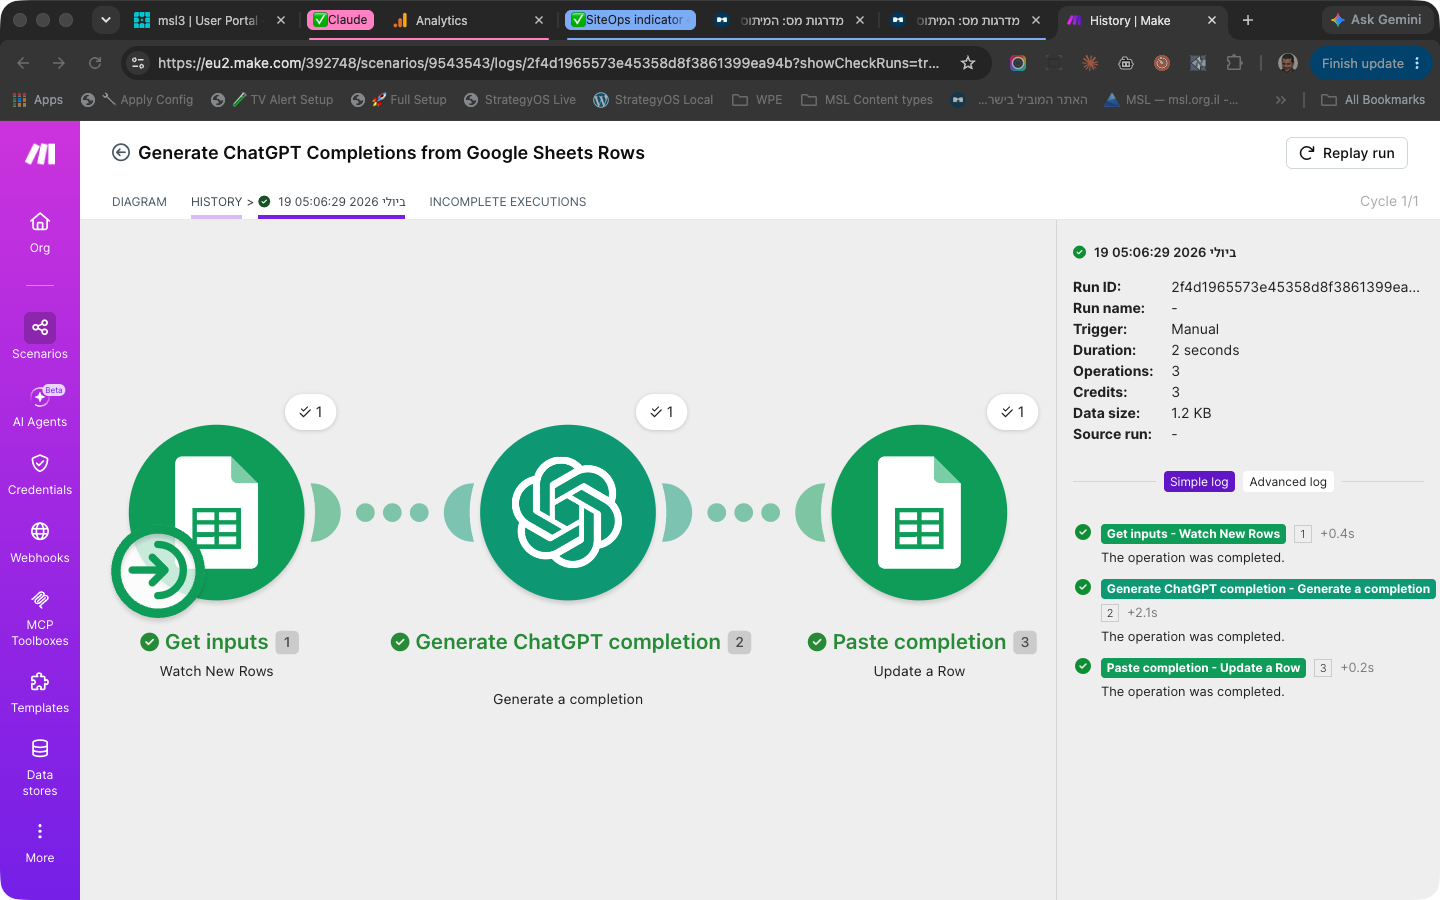Open MCP Toolboxes in the sidebar
Image resolution: width=1440 pixels, height=900 pixels.
[40, 617]
